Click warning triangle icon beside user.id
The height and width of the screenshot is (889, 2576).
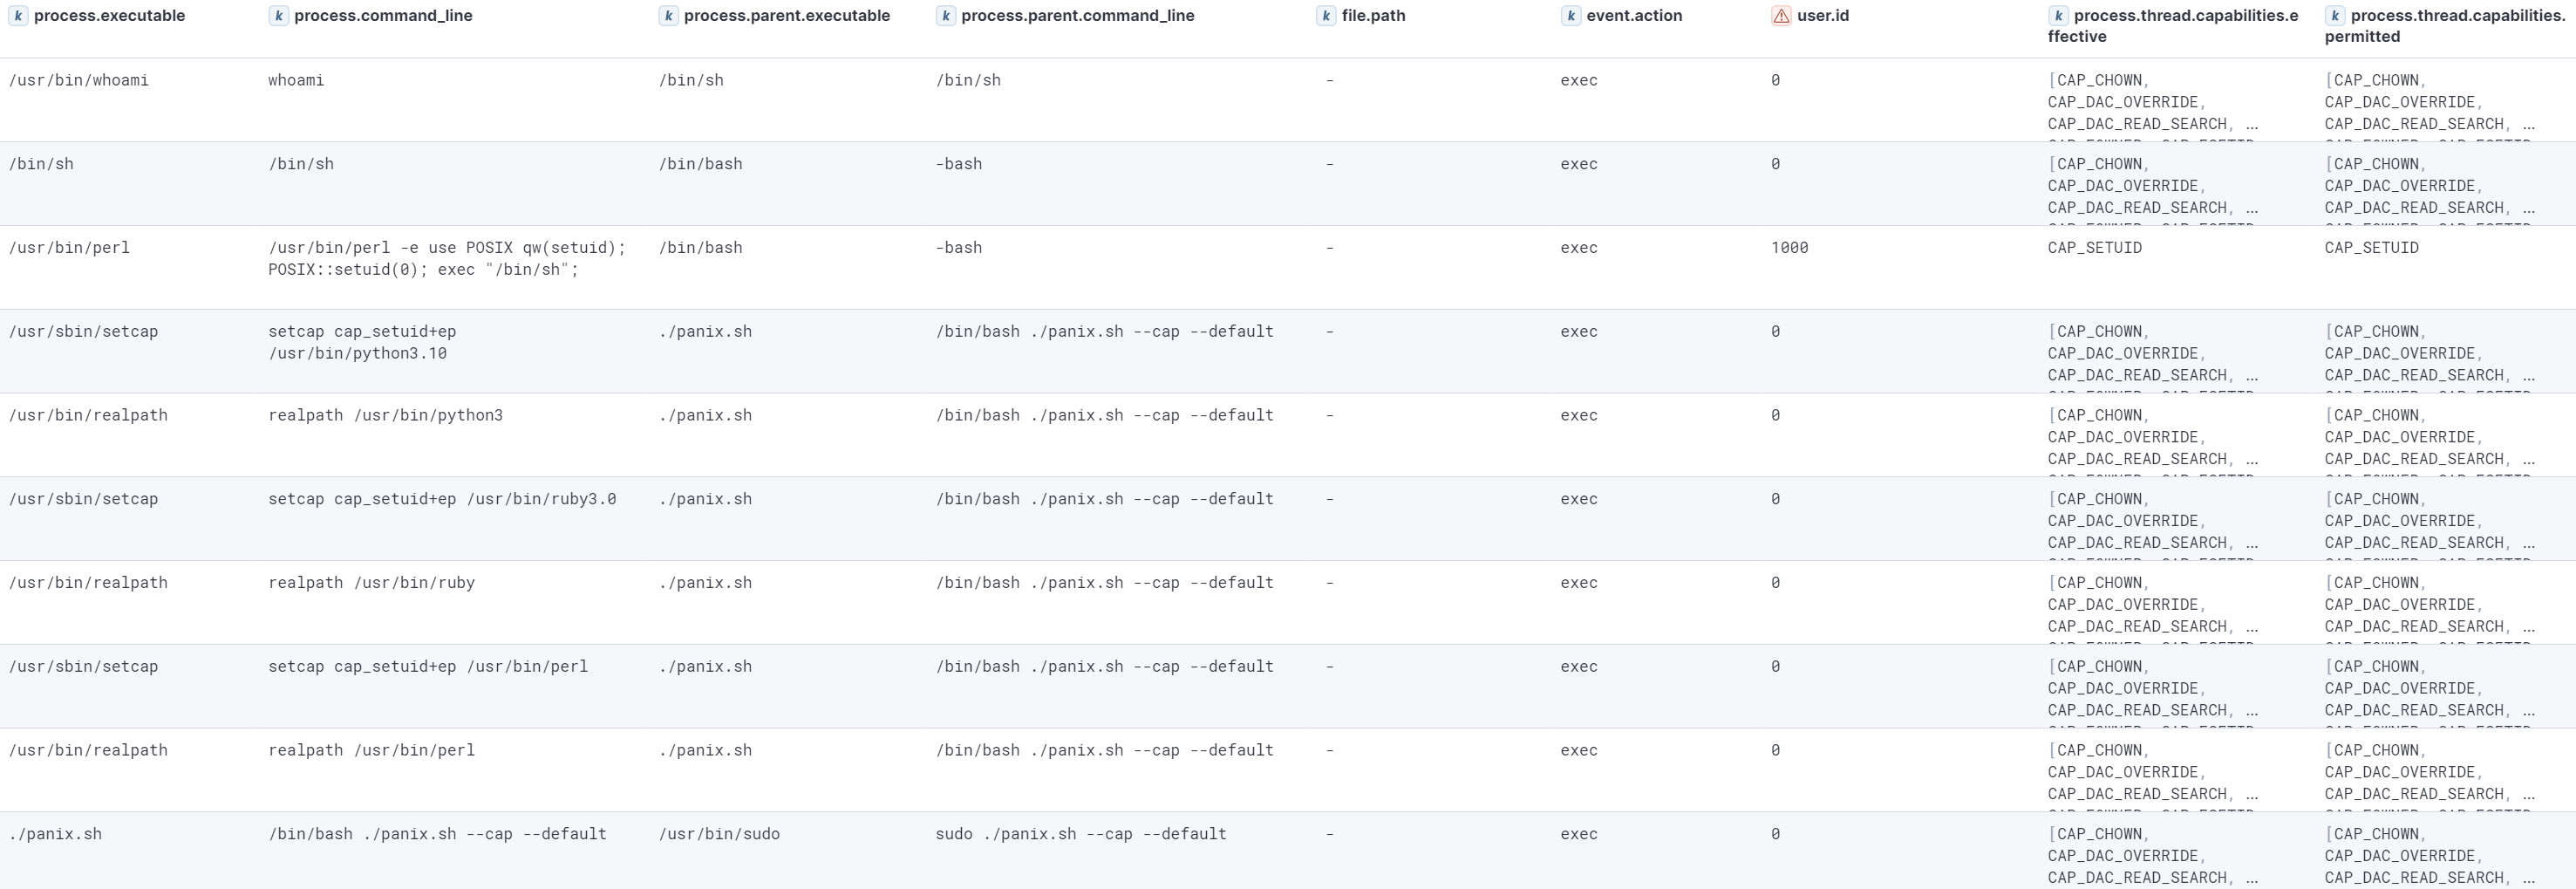pos(1781,16)
